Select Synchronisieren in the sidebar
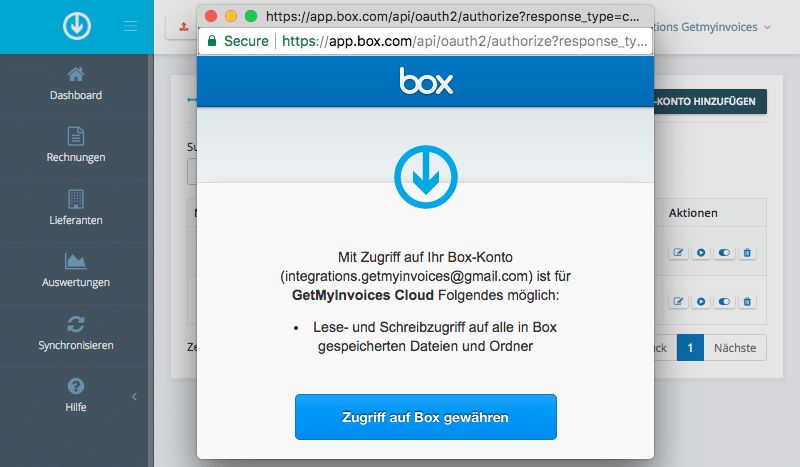800x467 pixels. [x=76, y=334]
